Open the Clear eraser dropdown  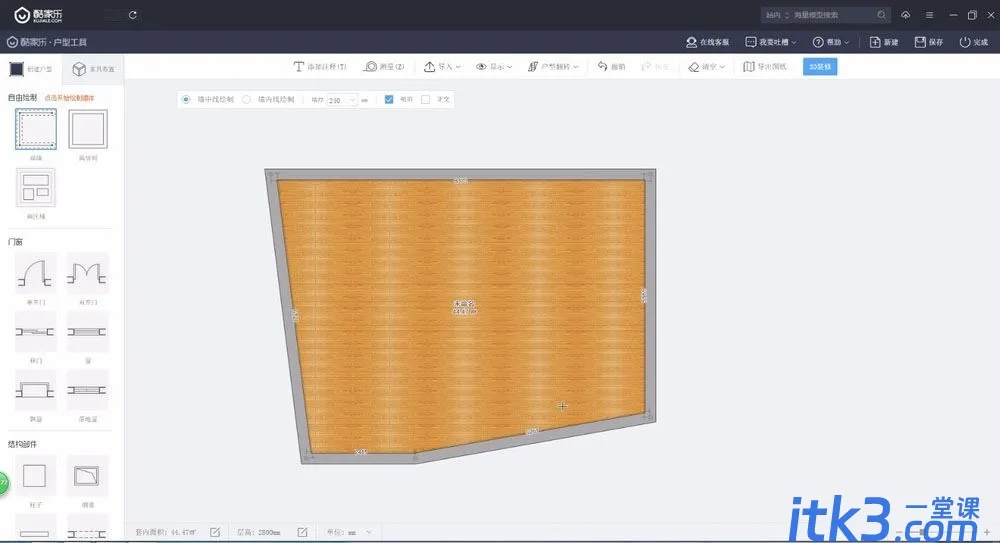(706, 66)
